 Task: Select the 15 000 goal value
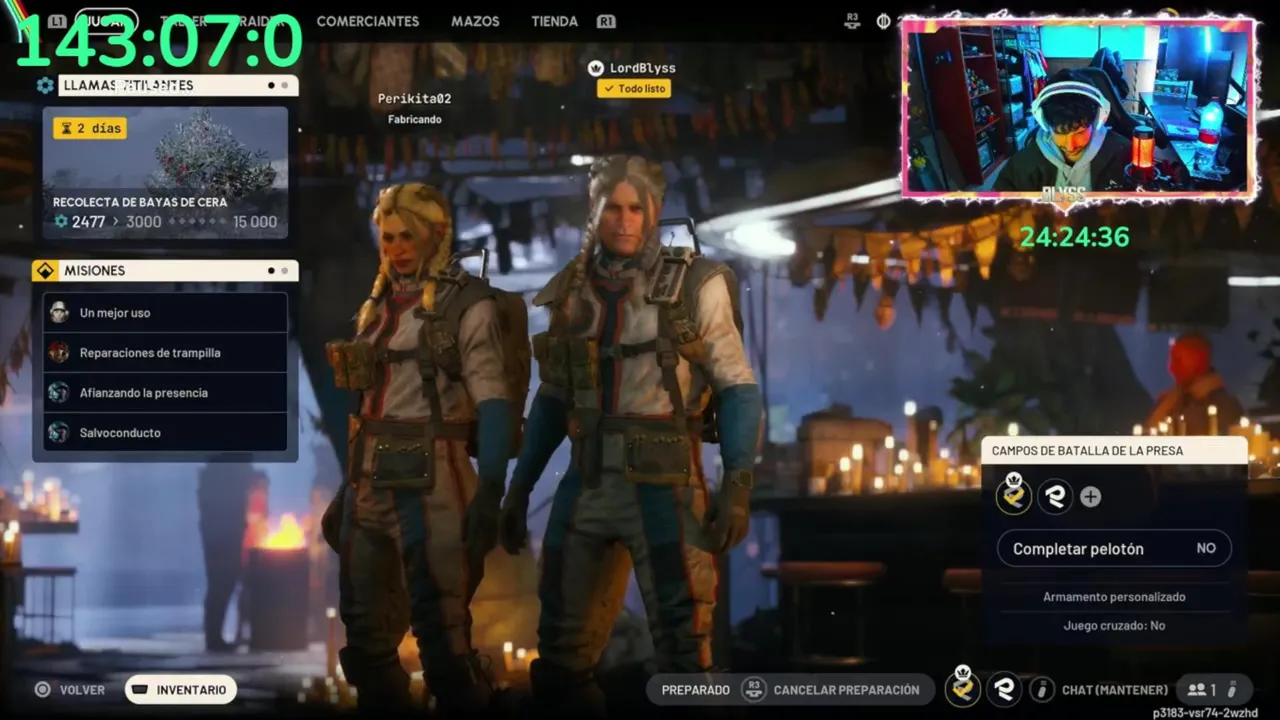(x=255, y=222)
